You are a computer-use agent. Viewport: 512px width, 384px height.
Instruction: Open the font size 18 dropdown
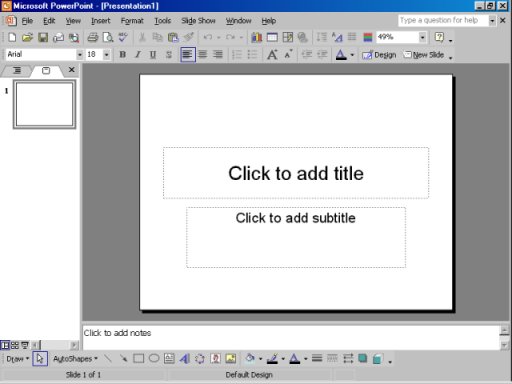[107, 55]
